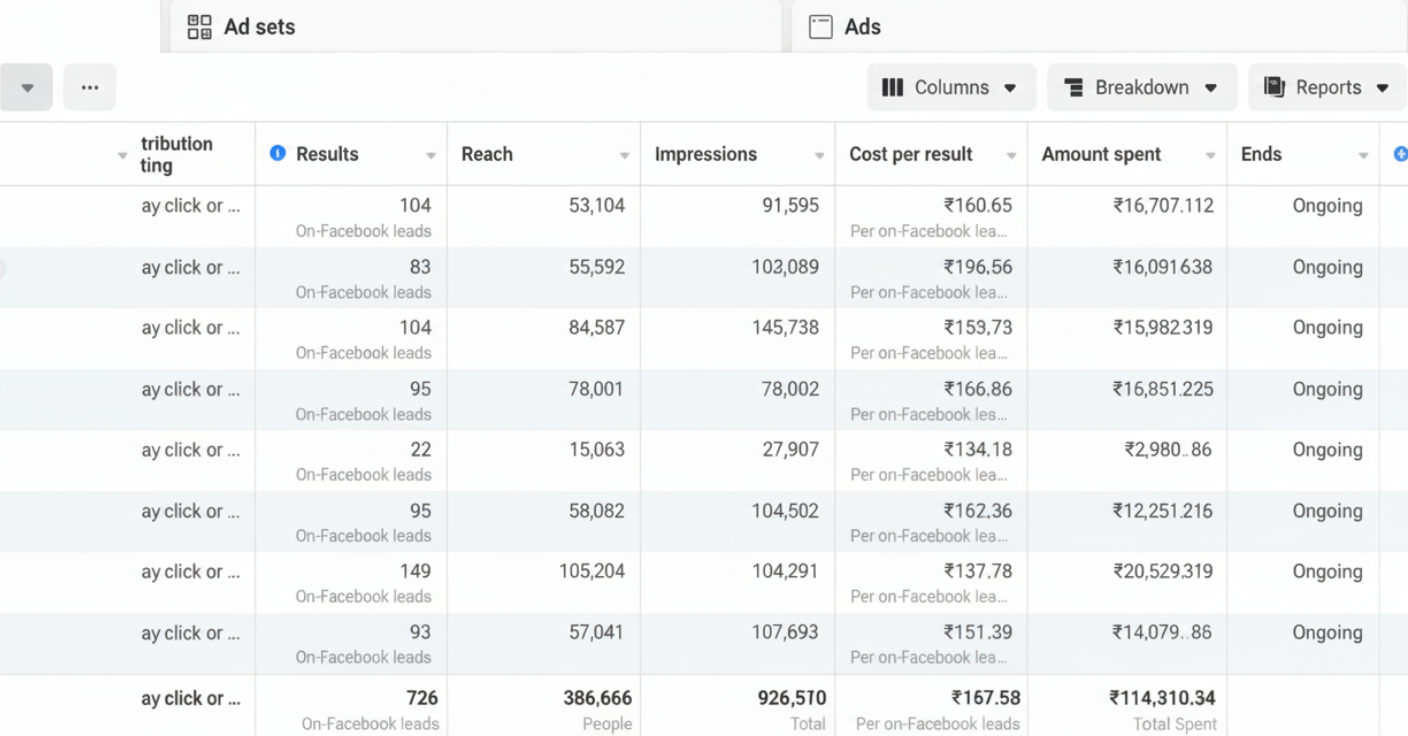
Task: Click the blue add-column plus icon
Action: [1400, 154]
